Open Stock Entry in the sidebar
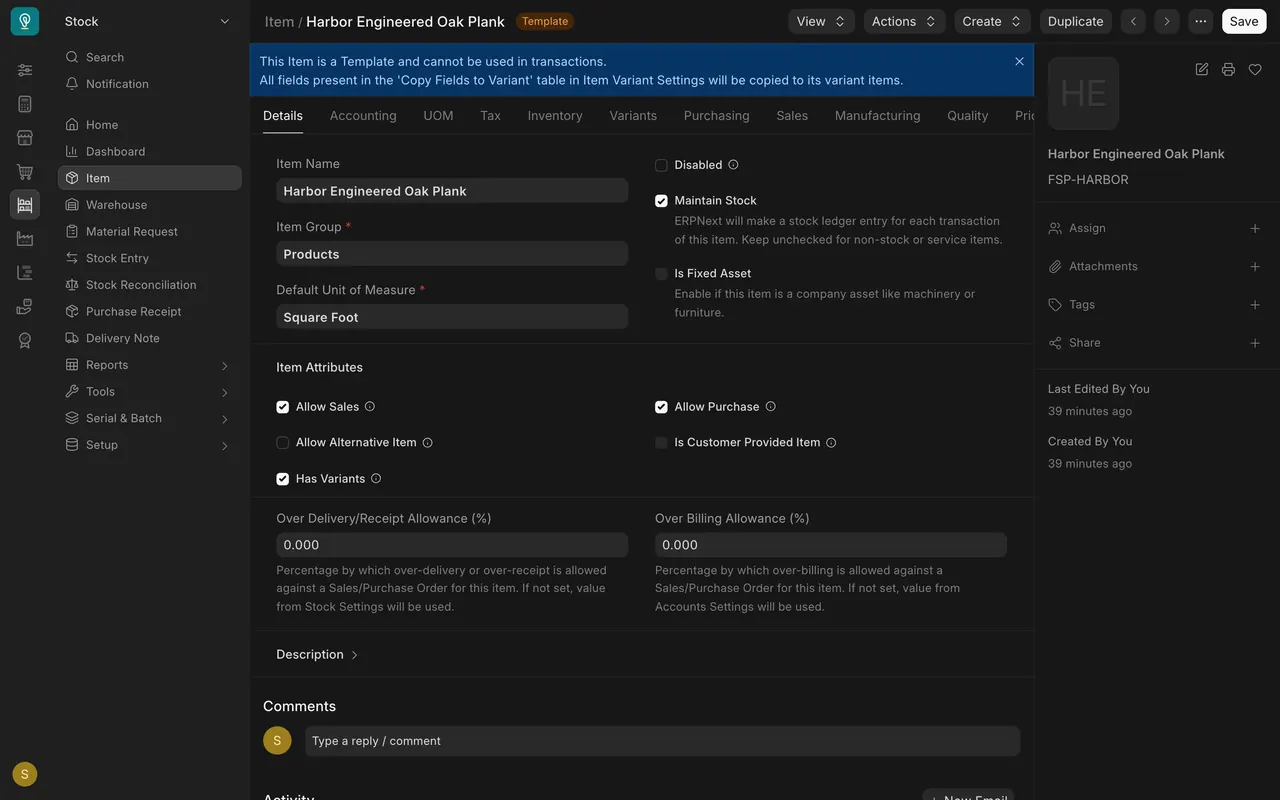Screen dimensions: 1280x800 coord(149,258)
